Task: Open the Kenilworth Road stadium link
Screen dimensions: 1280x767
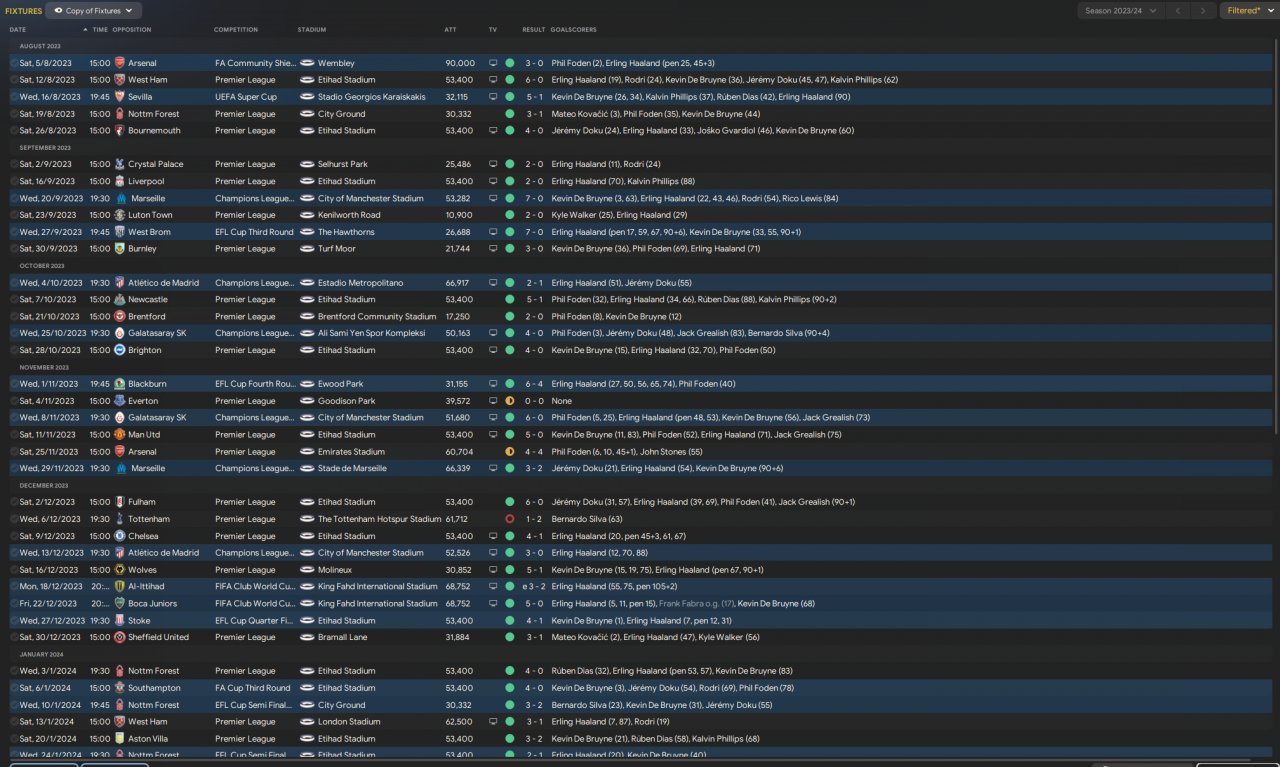Action: click(349, 215)
